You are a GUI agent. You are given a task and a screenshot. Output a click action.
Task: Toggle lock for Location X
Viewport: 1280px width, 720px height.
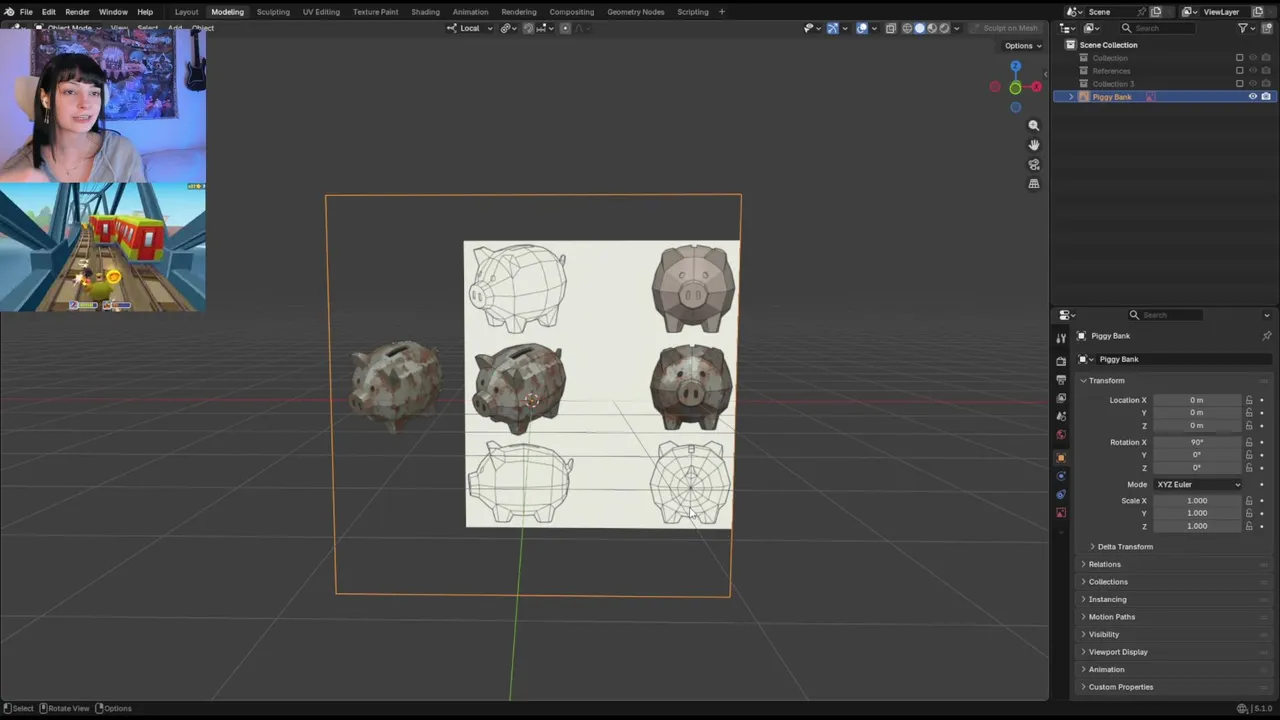(x=1249, y=400)
